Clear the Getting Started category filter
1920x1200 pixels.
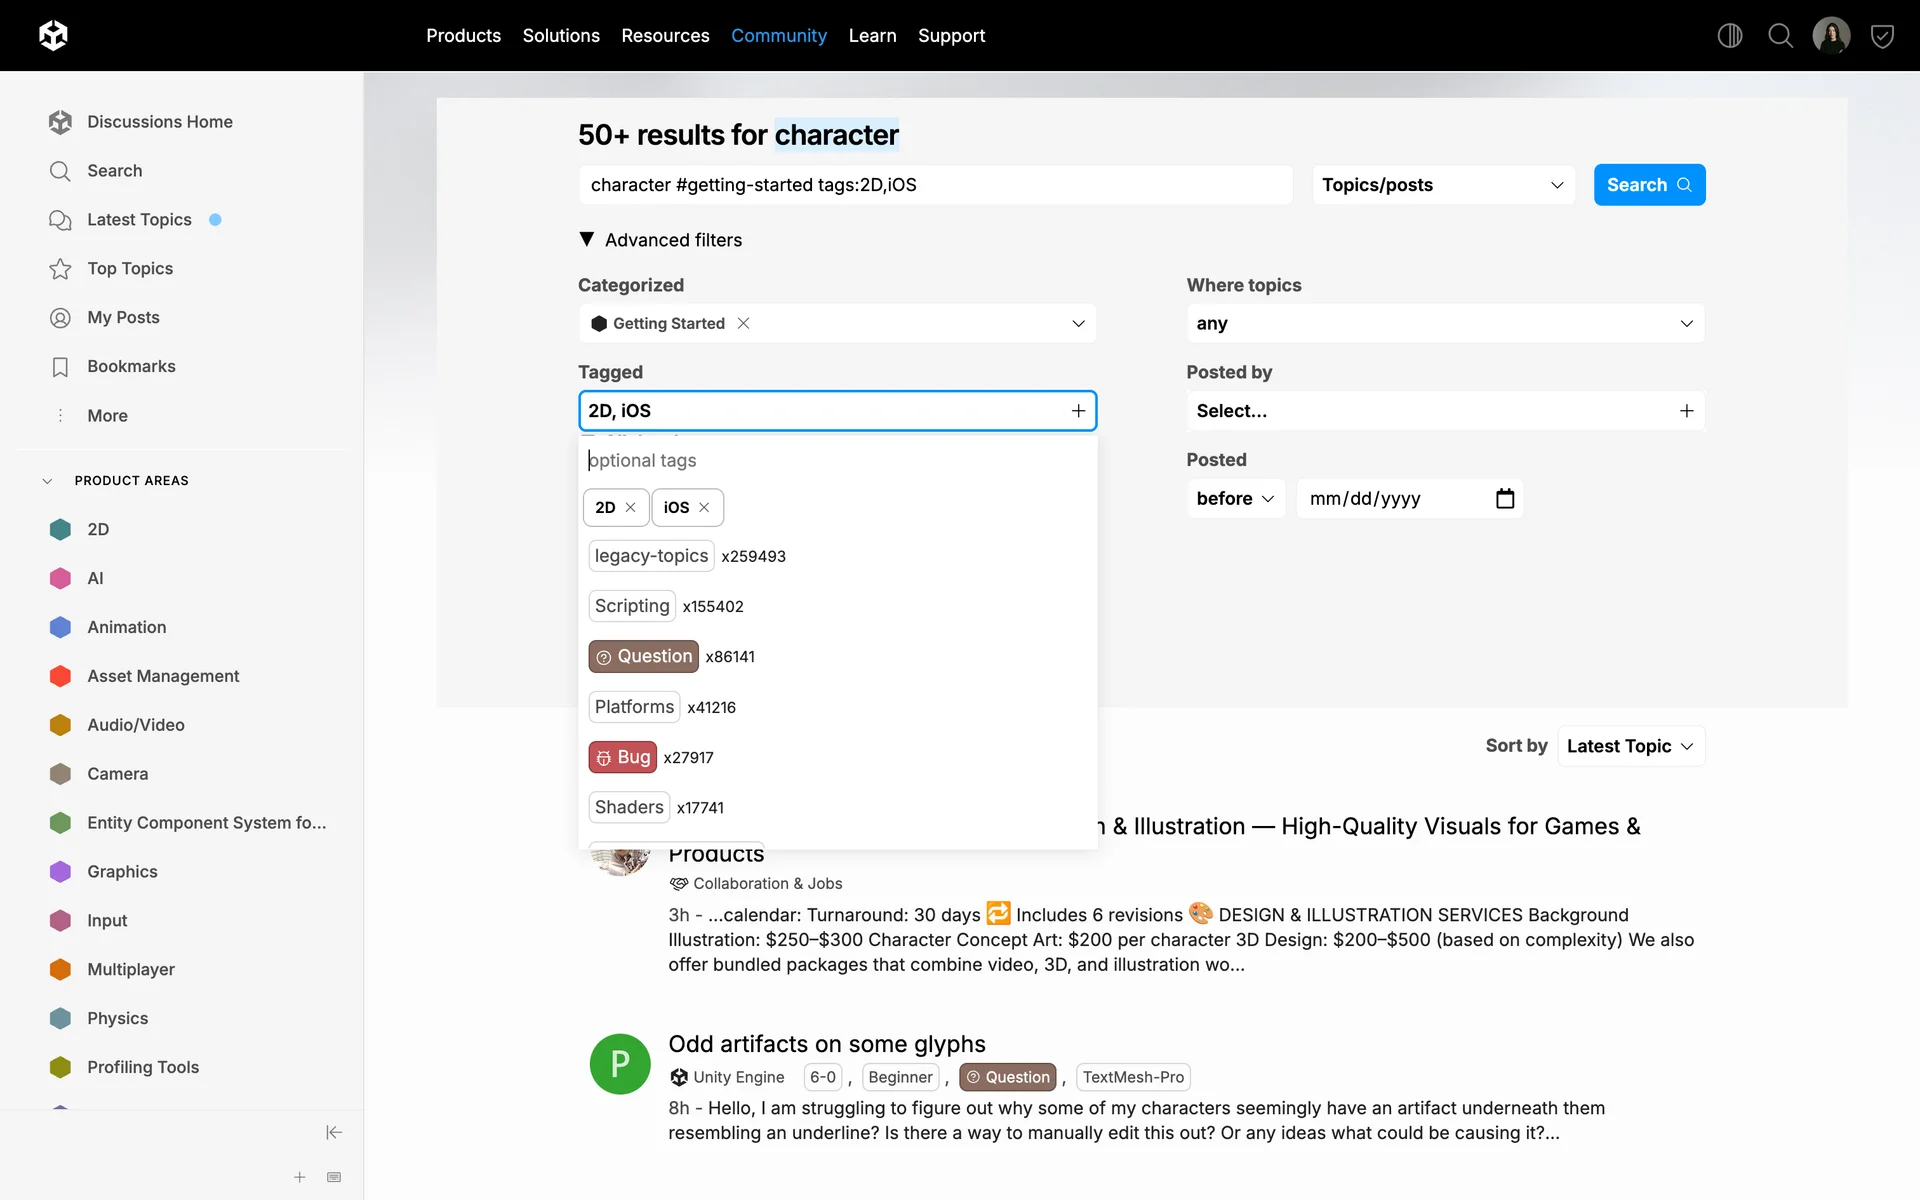click(743, 323)
